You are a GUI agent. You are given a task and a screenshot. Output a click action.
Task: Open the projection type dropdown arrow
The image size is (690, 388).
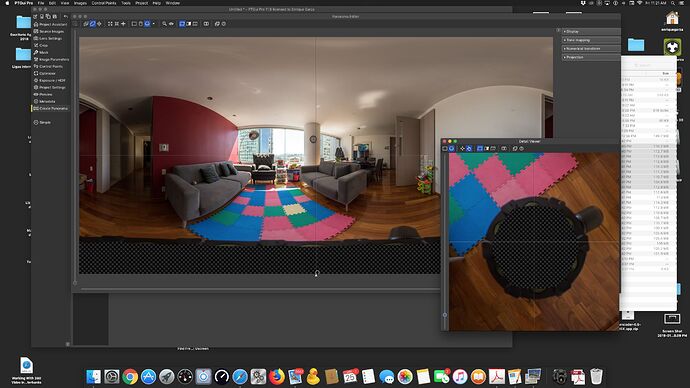[153, 24]
